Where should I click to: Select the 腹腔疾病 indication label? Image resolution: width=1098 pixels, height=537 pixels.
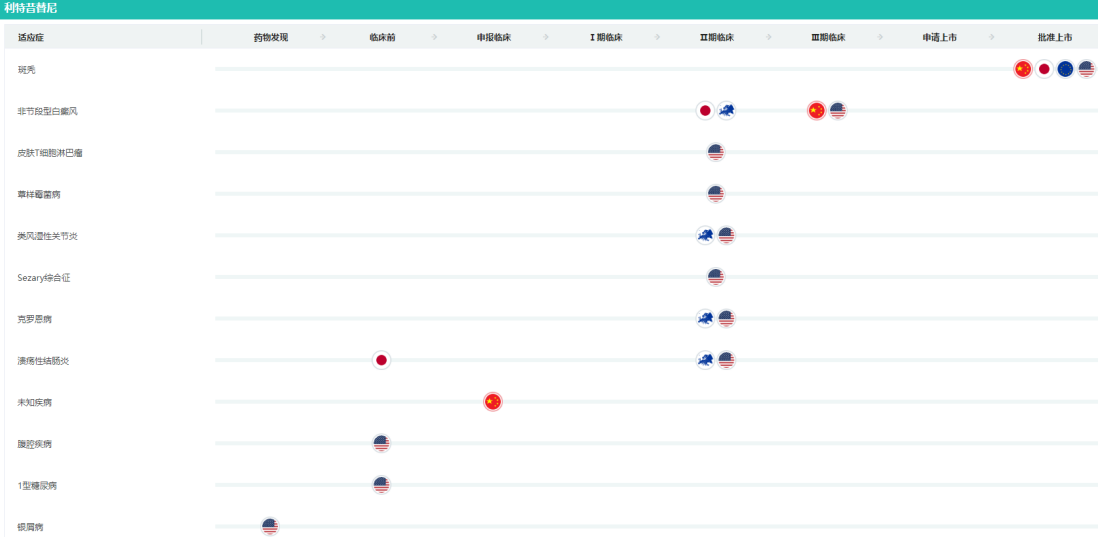(x=35, y=444)
